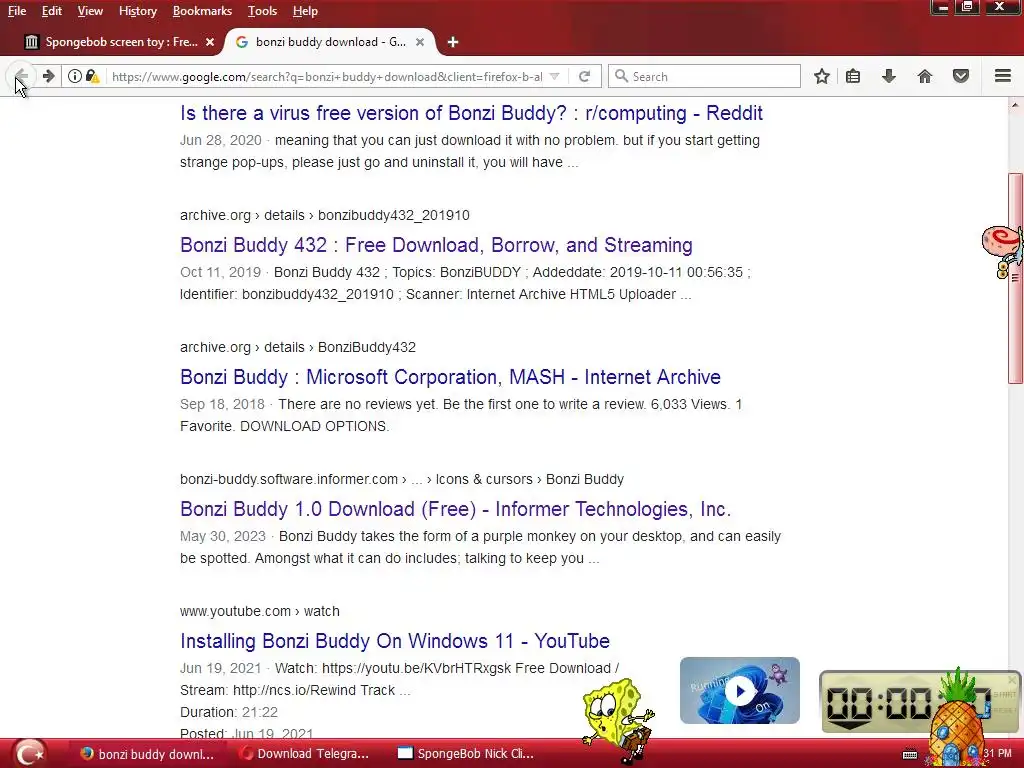
Task: Click the Gary snail screen toy
Action: tap(1002, 252)
